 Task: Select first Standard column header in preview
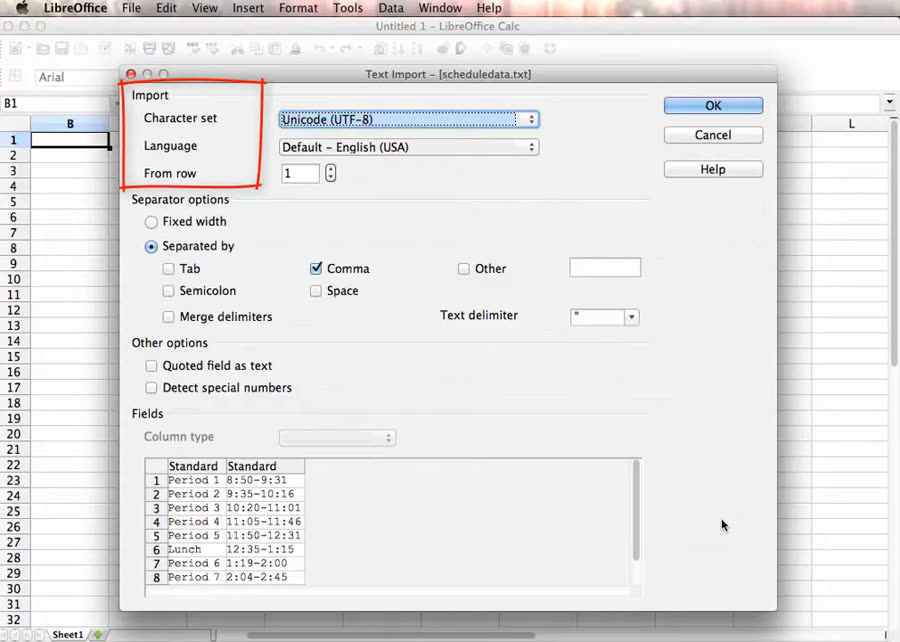click(196, 466)
